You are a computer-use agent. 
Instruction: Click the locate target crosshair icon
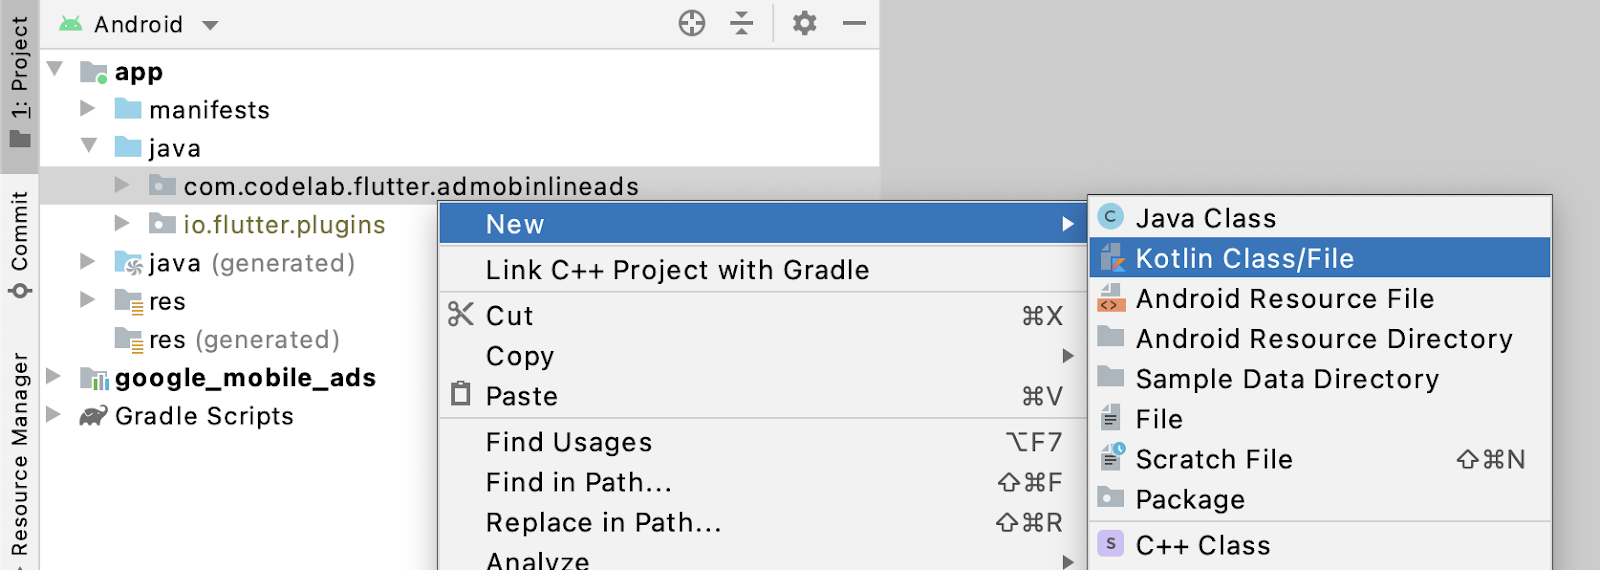point(692,23)
